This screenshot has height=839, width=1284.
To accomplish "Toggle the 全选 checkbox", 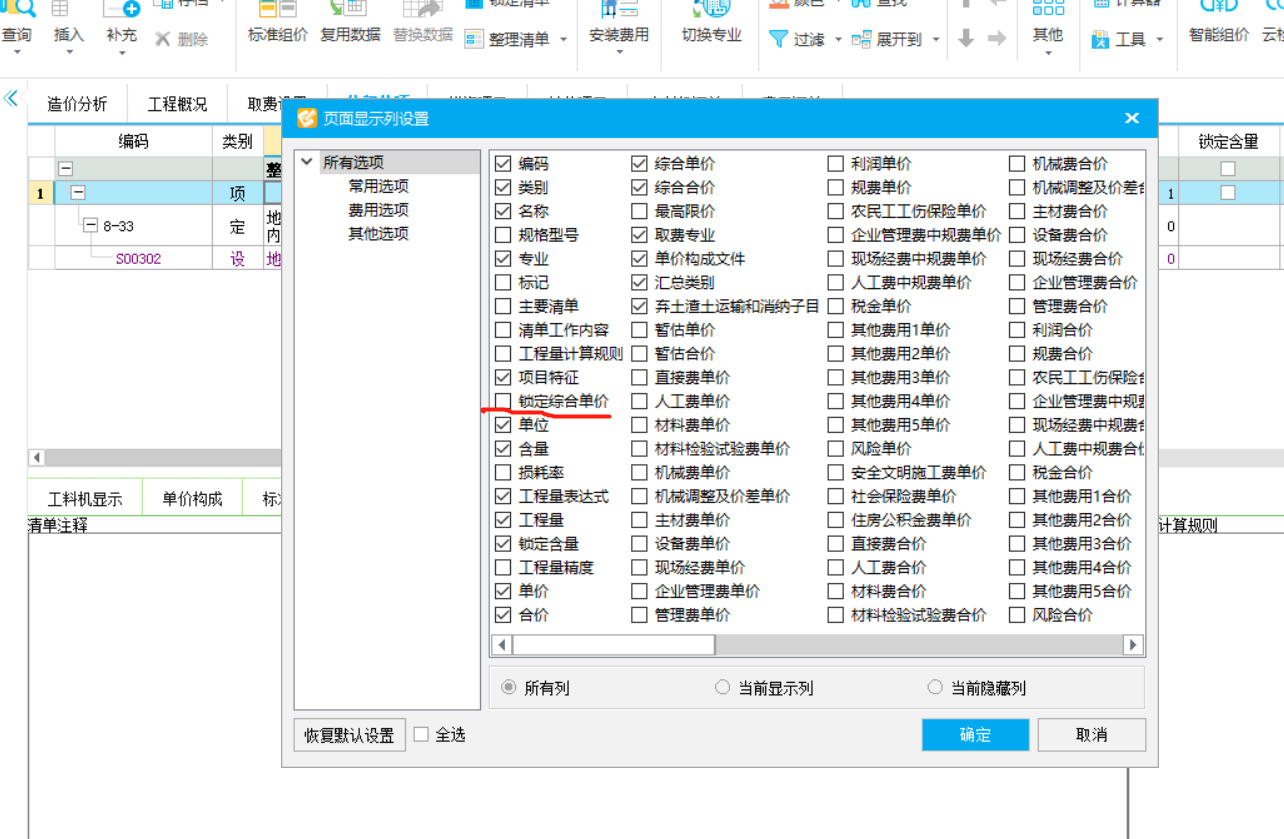I will [421, 735].
